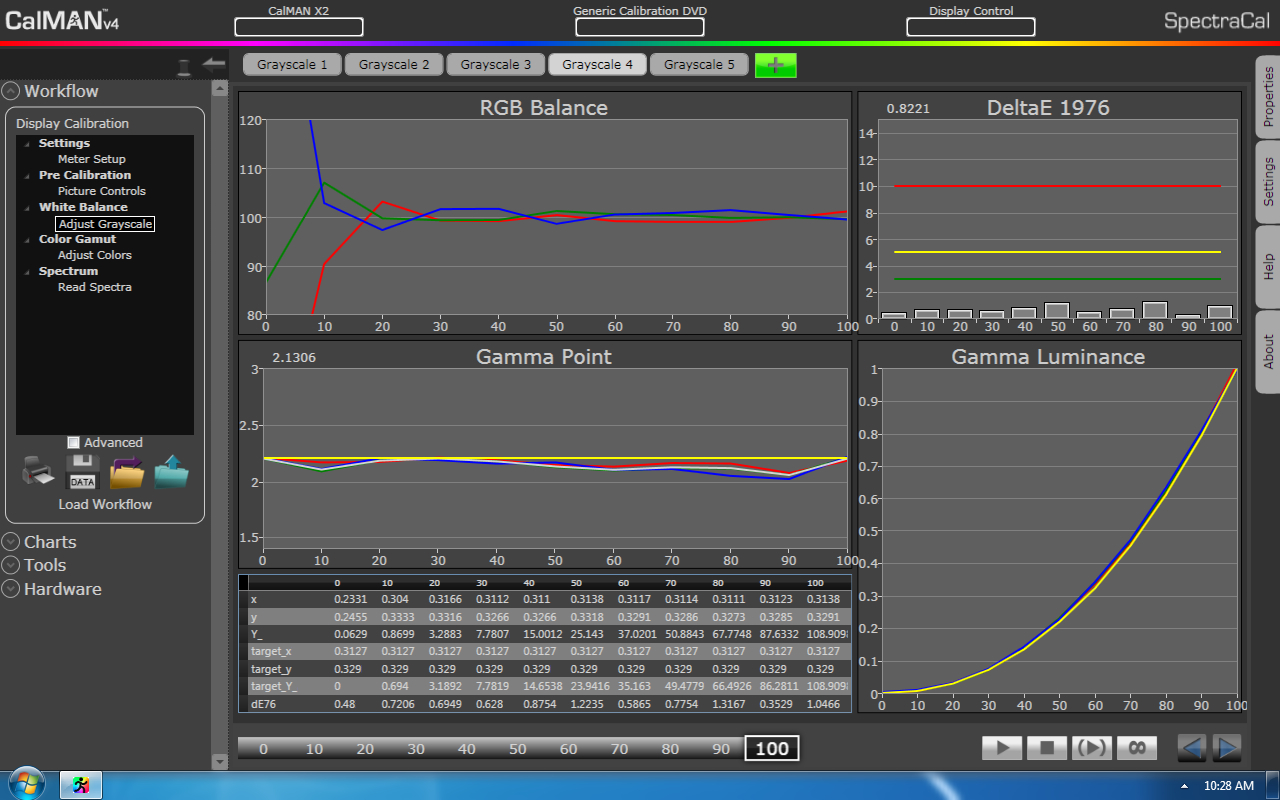
Task: Click the sidebar scrollbar up arrow
Action: point(219,88)
